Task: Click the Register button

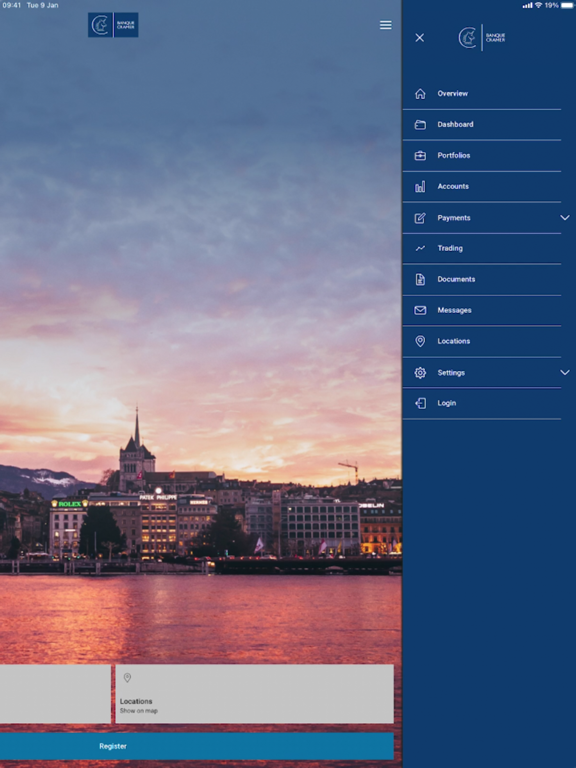Action: point(197,746)
